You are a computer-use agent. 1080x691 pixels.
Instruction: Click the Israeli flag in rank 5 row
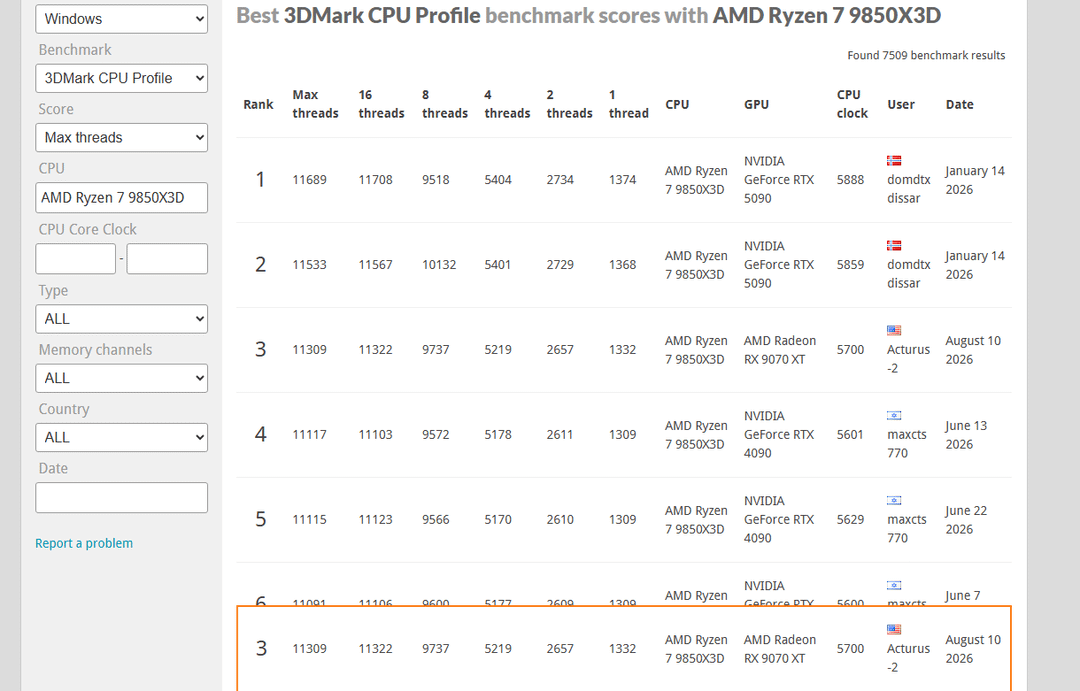click(x=894, y=500)
